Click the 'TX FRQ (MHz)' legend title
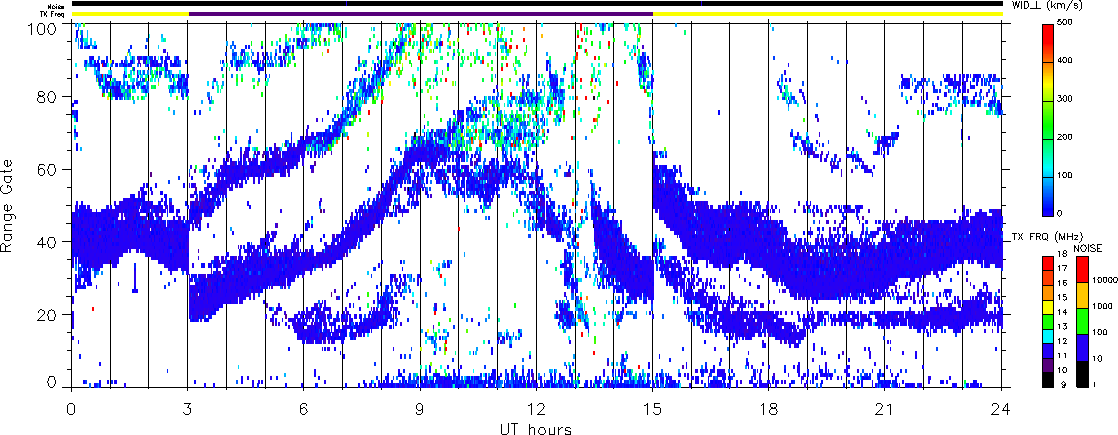This screenshot has height=435, width=1118. [1047, 236]
